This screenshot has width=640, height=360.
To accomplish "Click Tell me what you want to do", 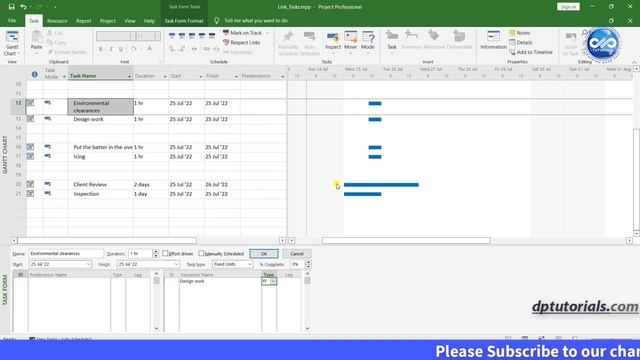I will pyautogui.click(x=256, y=20).
